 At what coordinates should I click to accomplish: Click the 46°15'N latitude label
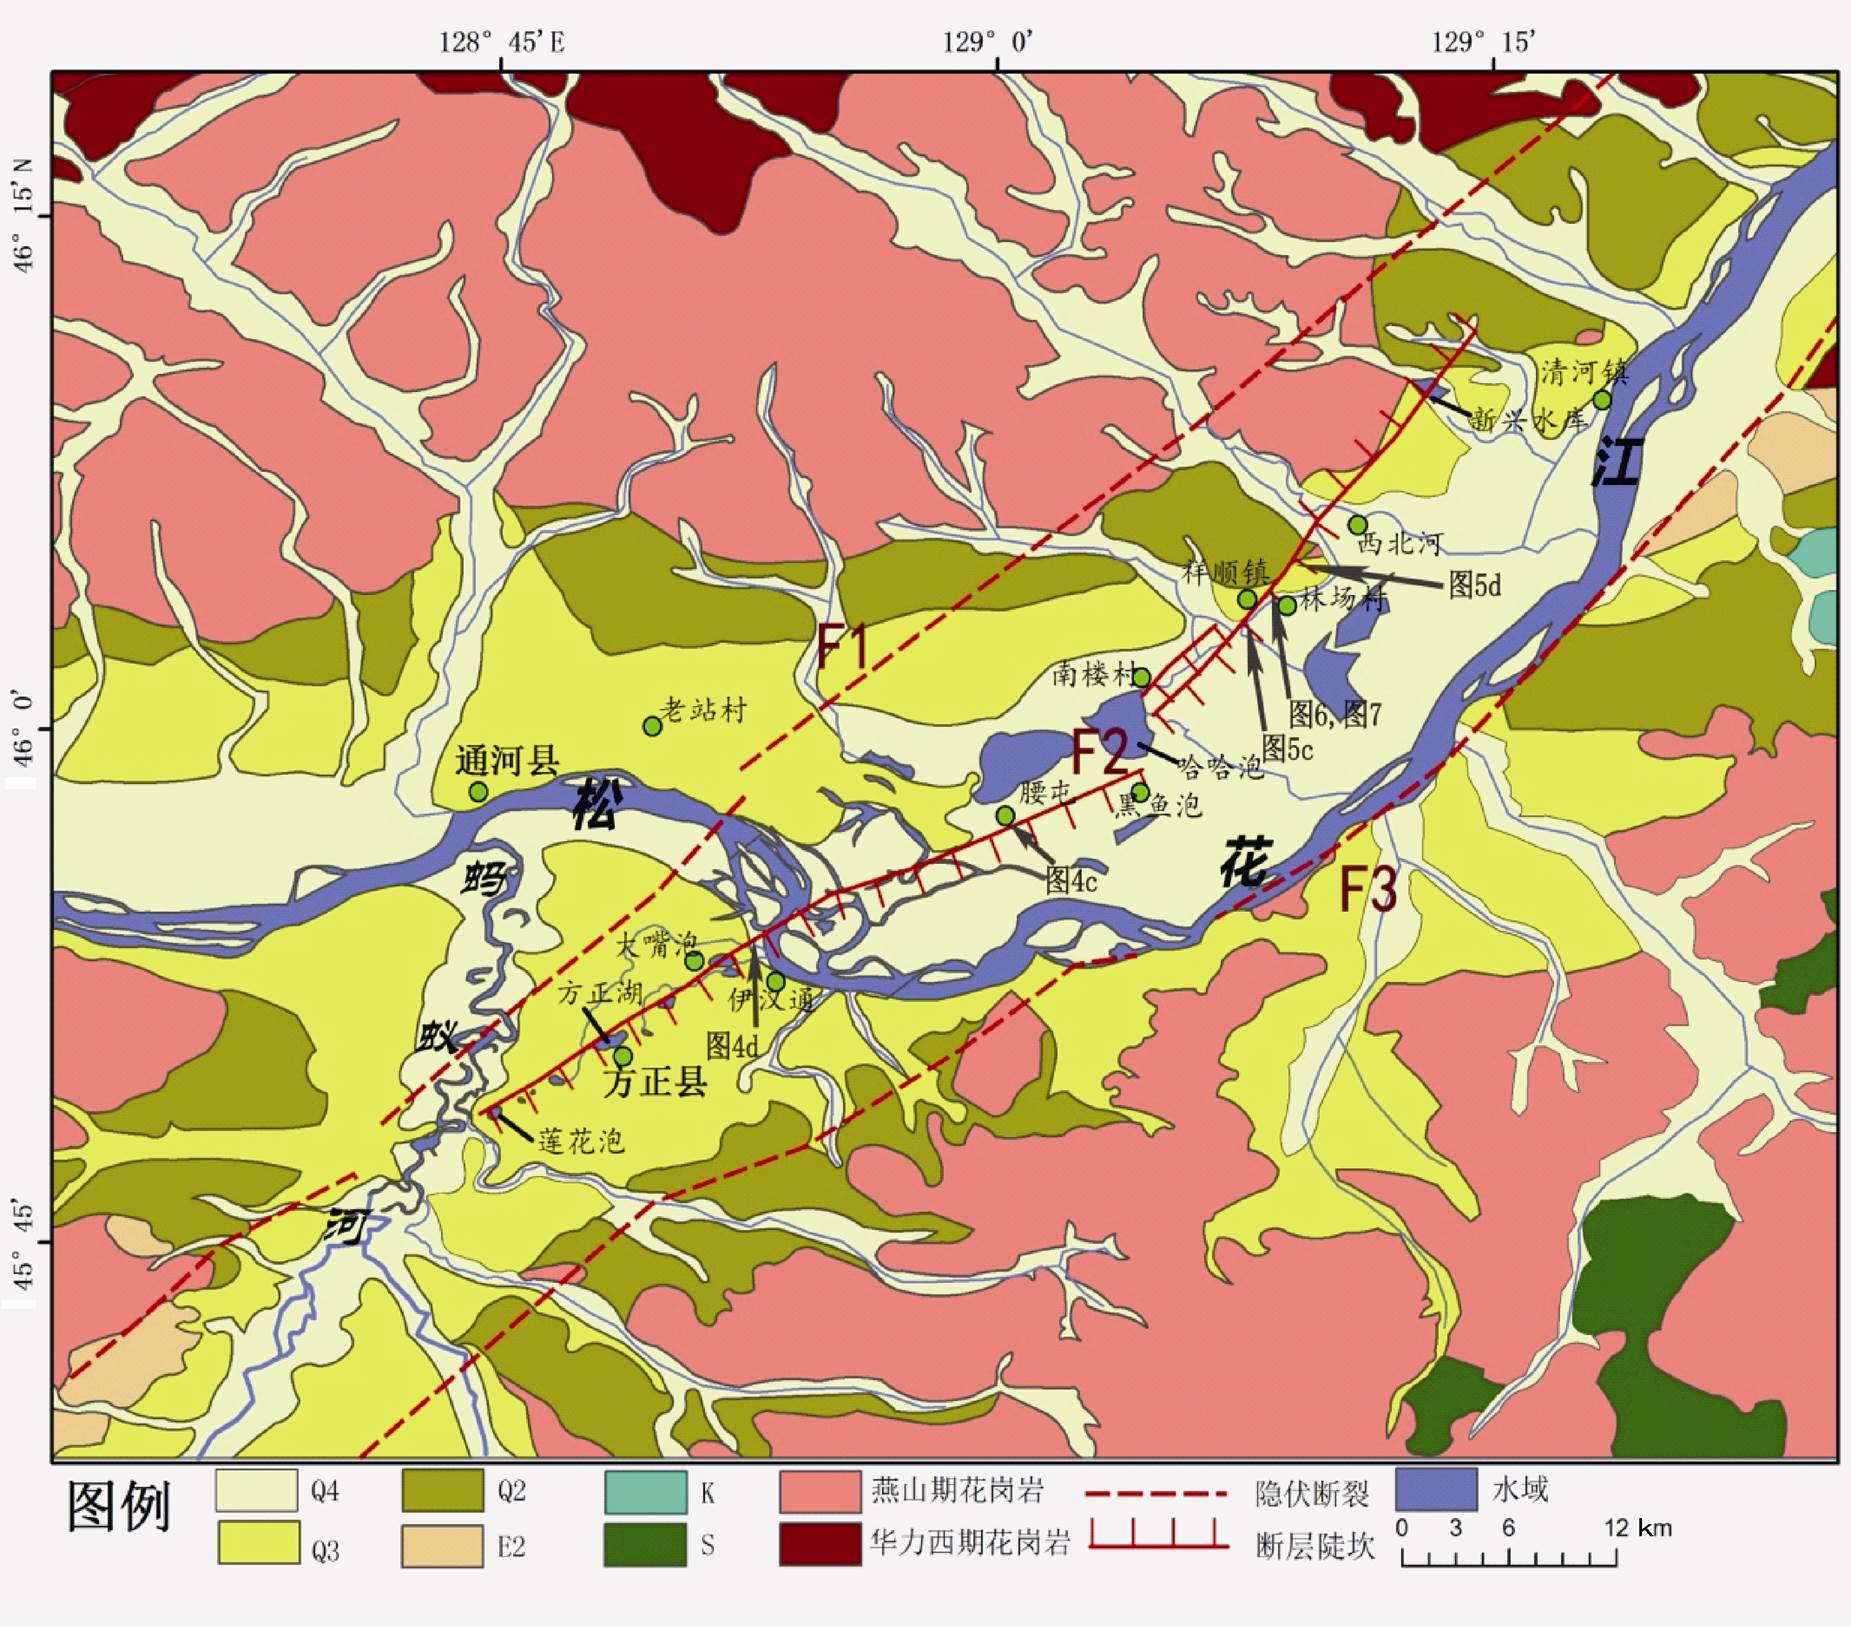tap(22, 214)
